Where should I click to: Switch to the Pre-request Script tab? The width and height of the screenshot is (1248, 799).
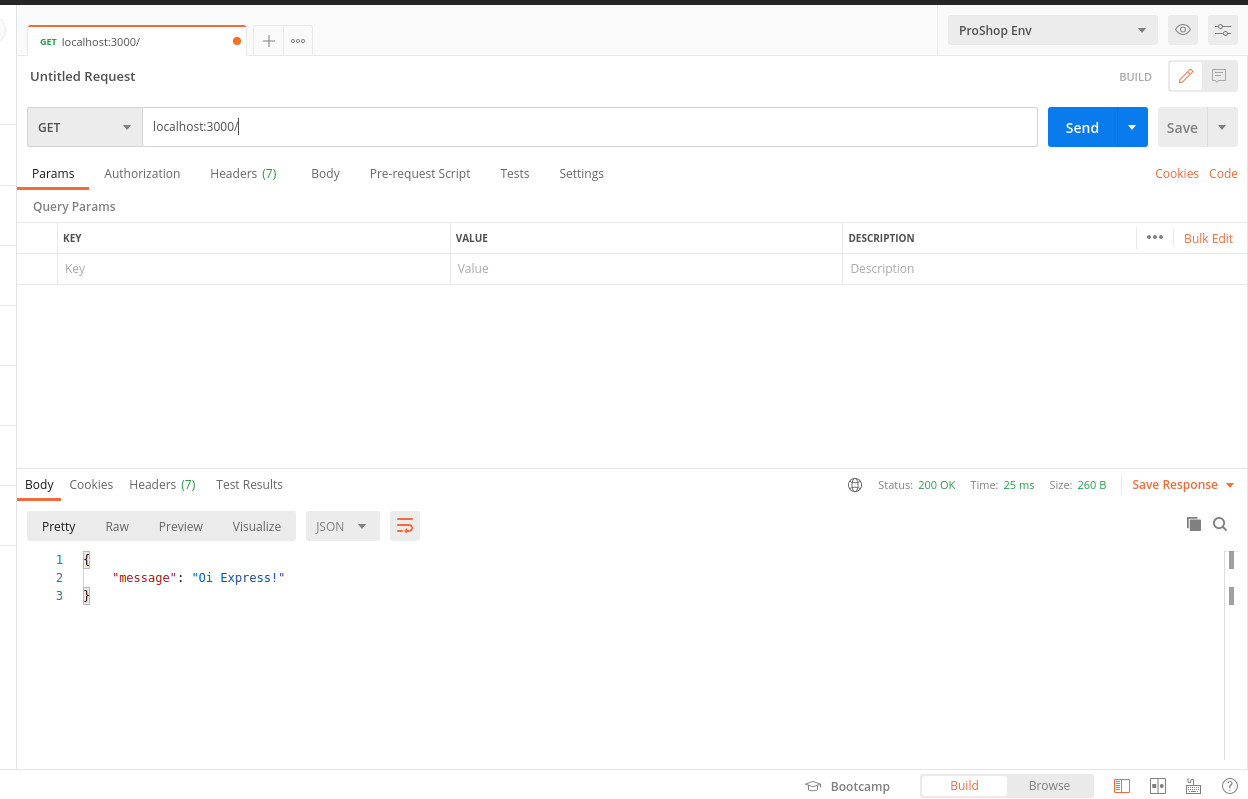click(419, 173)
